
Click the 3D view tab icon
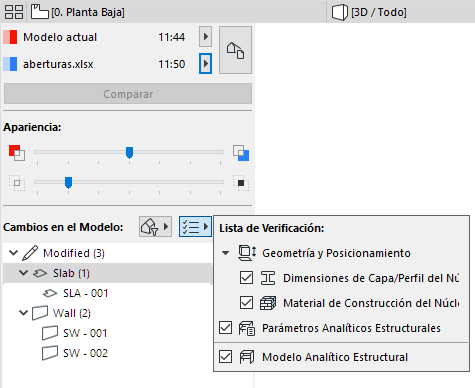pos(340,12)
